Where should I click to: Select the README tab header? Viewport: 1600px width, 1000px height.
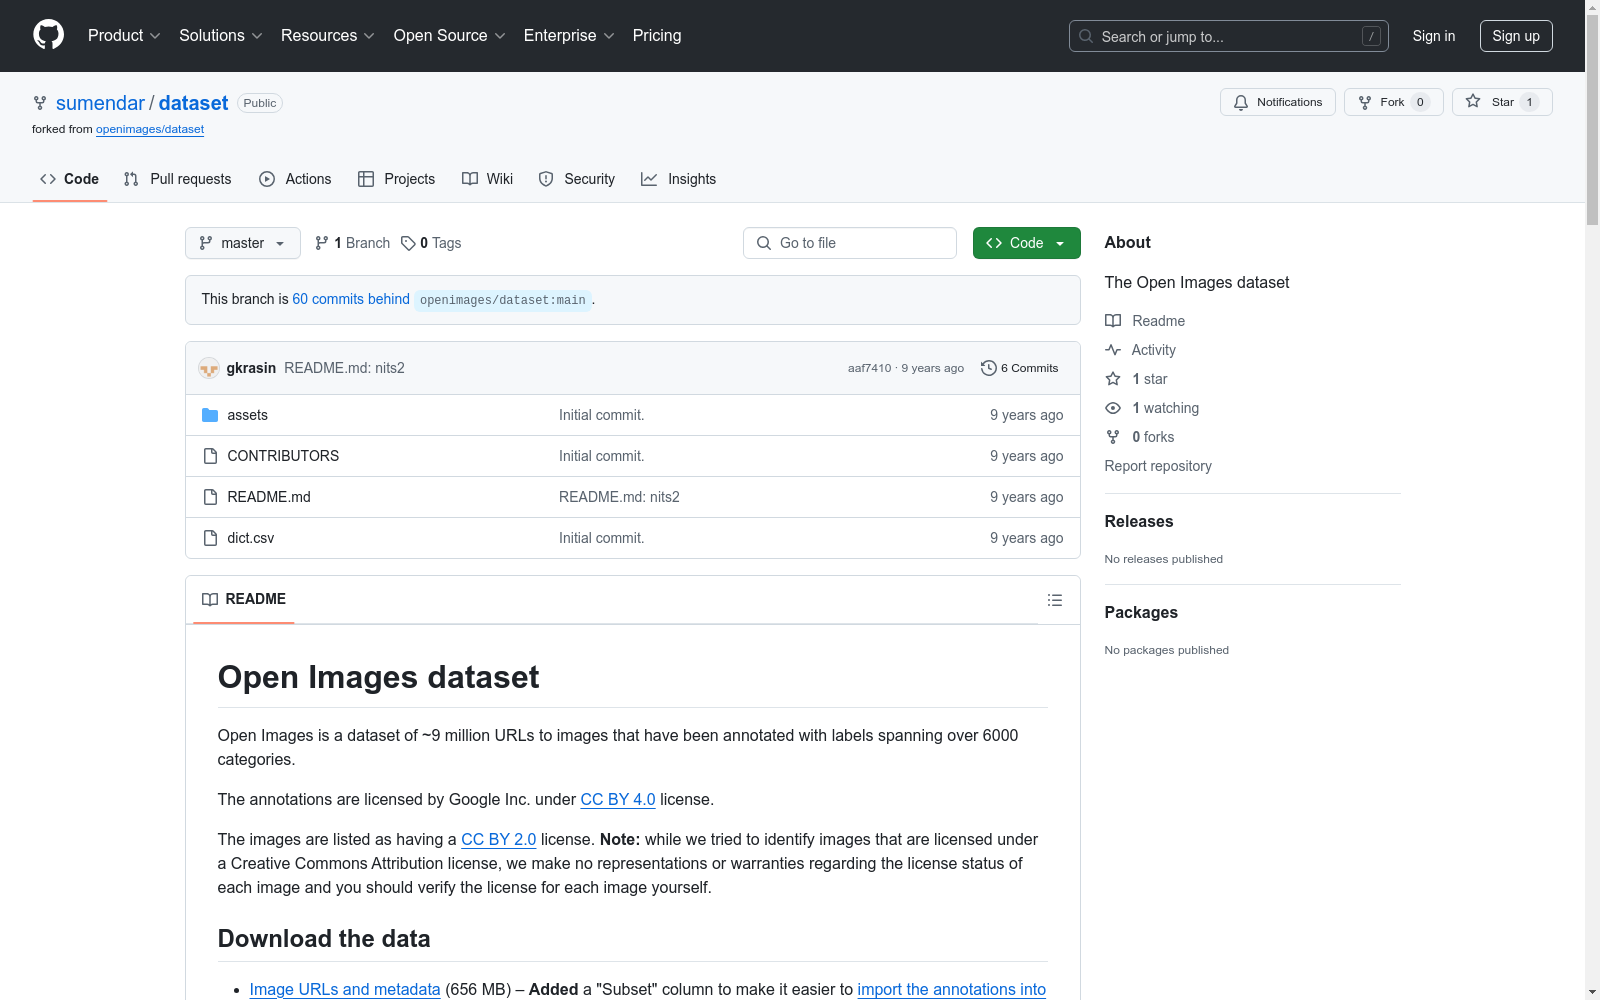tap(244, 599)
